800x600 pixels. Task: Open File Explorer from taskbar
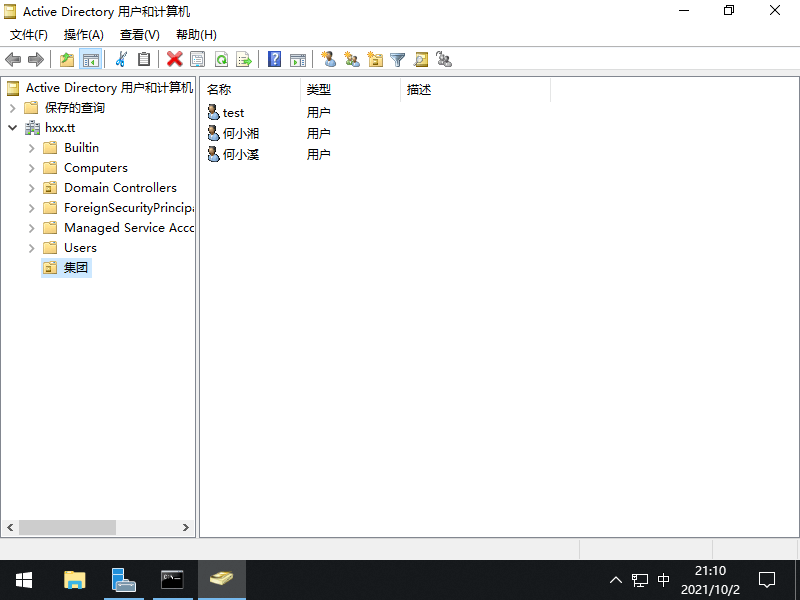74,580
